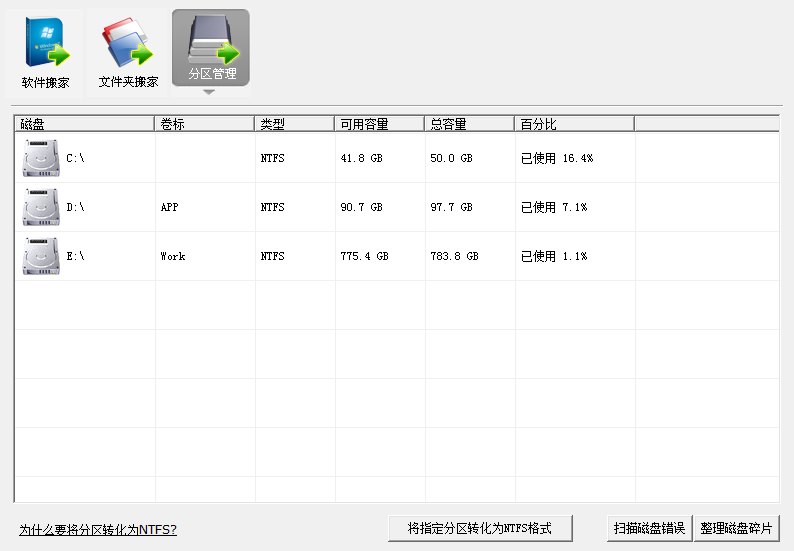
Task: Select the 分区管理 partition manager icon
Action: (211, 48)
